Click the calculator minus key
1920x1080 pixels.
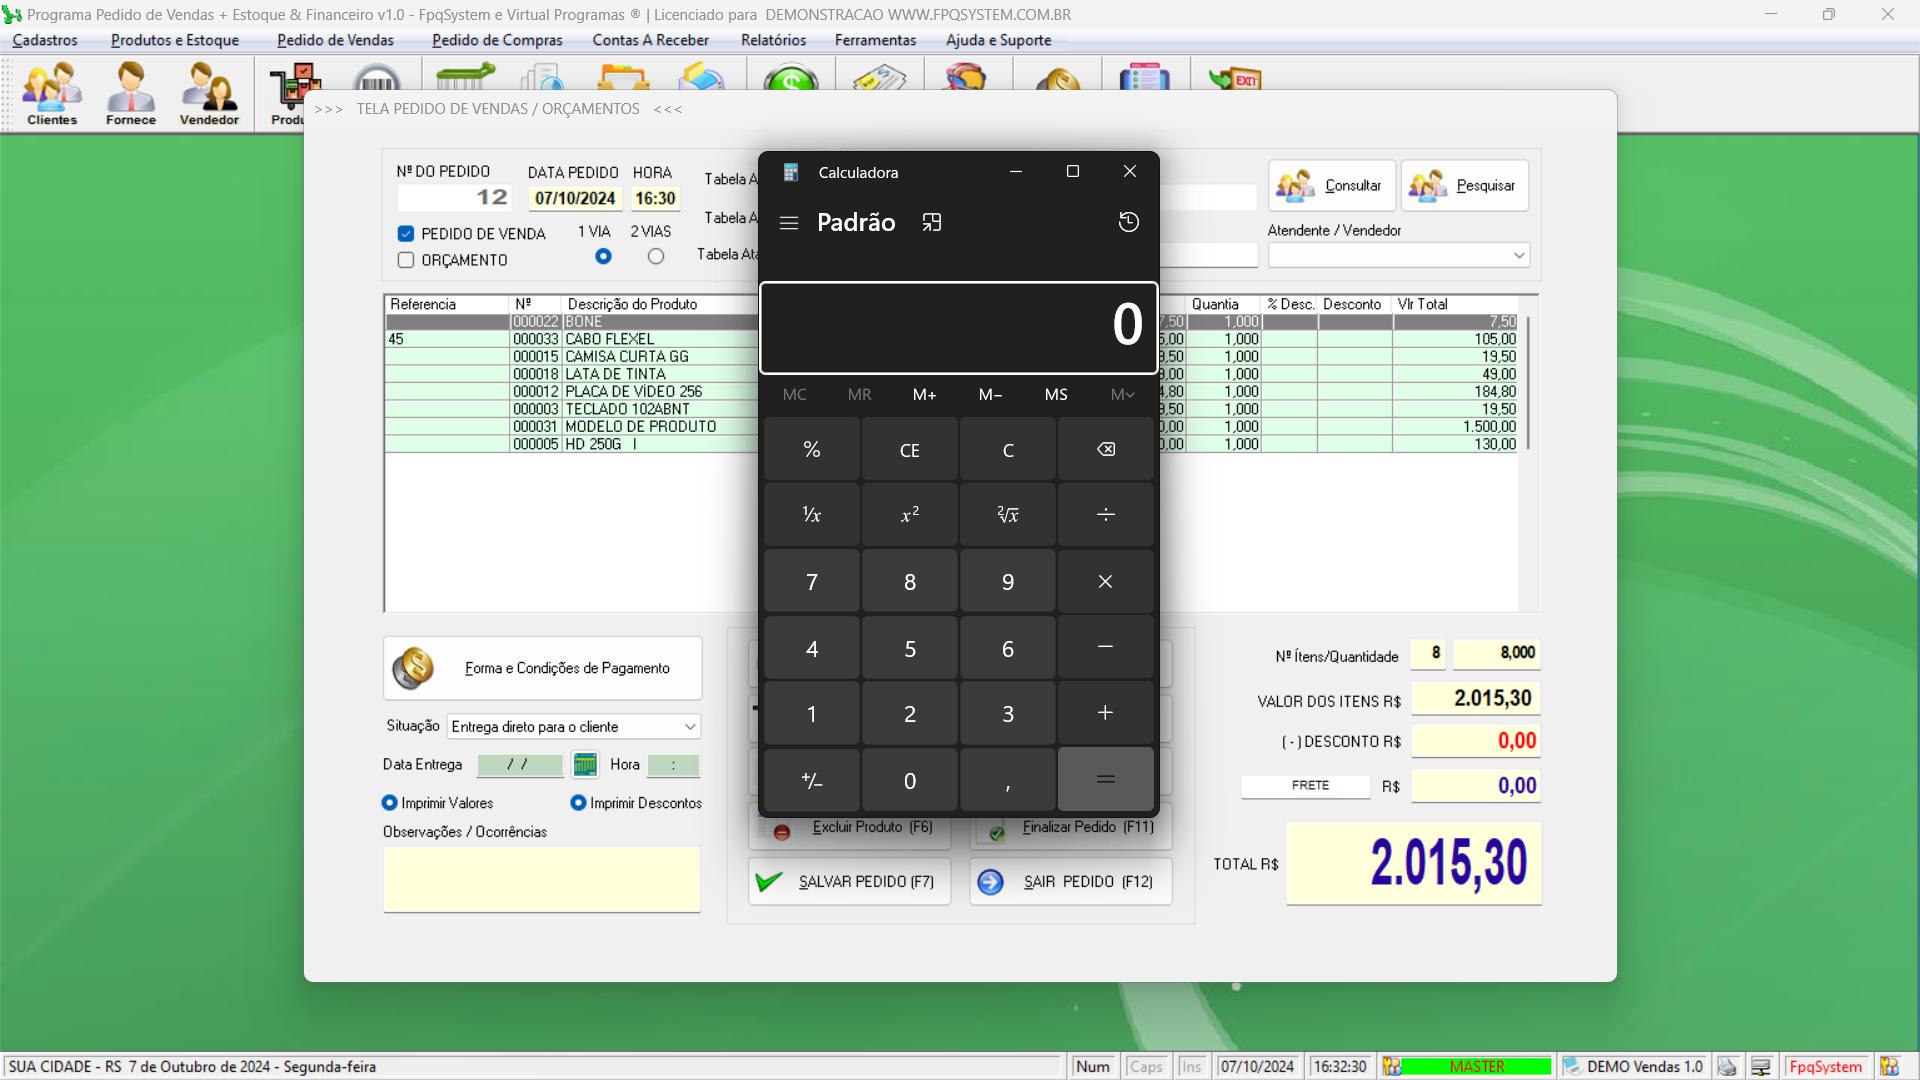pyautogui.click(x=1105, y=647)
